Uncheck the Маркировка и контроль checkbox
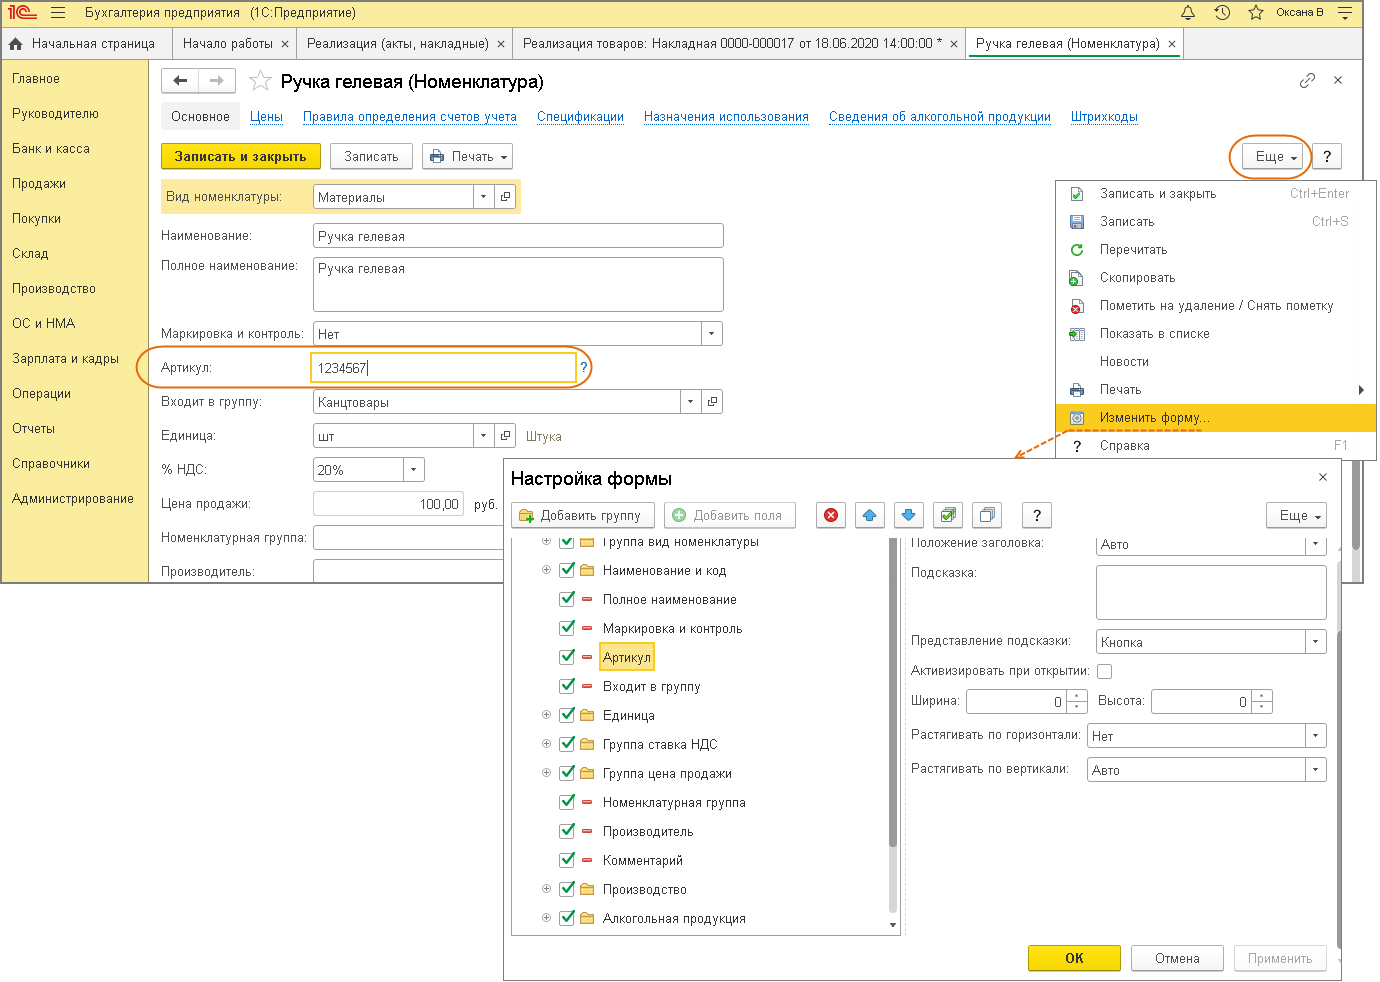This screenshot has width=1380, height=982. coord(567,628)
